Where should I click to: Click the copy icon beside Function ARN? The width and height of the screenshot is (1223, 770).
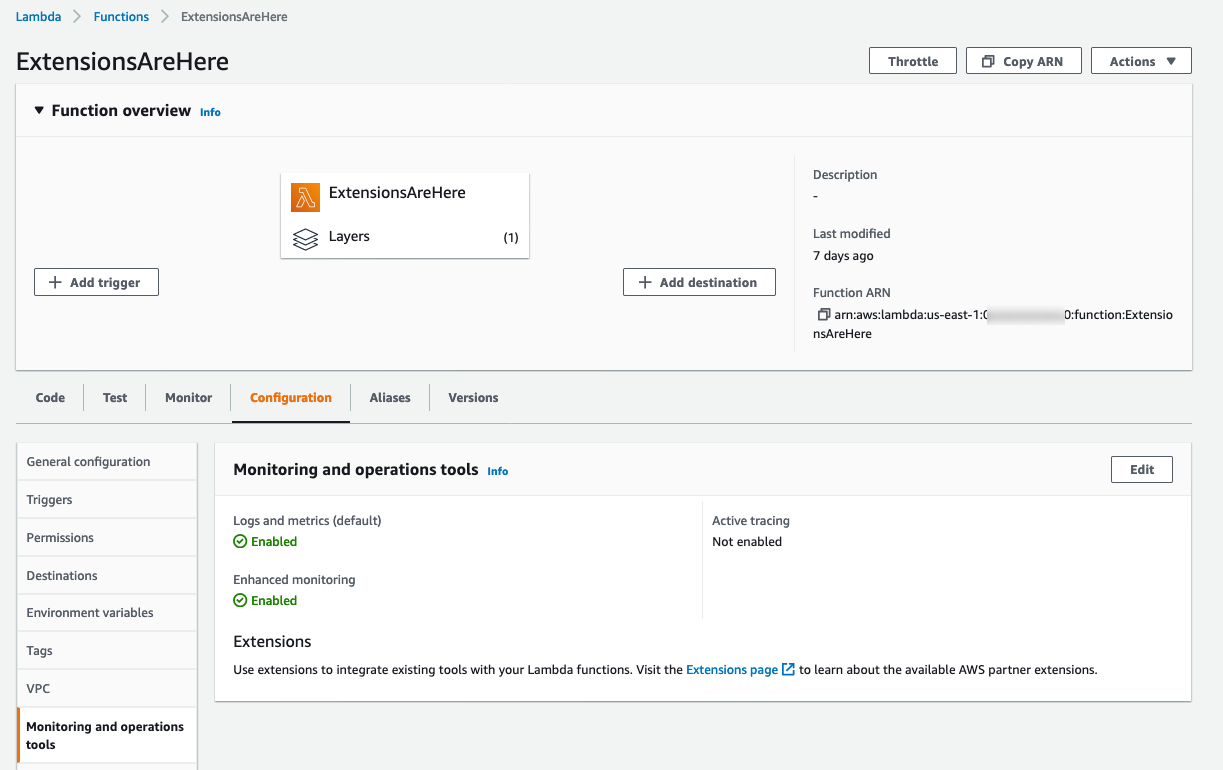(823, 315)
